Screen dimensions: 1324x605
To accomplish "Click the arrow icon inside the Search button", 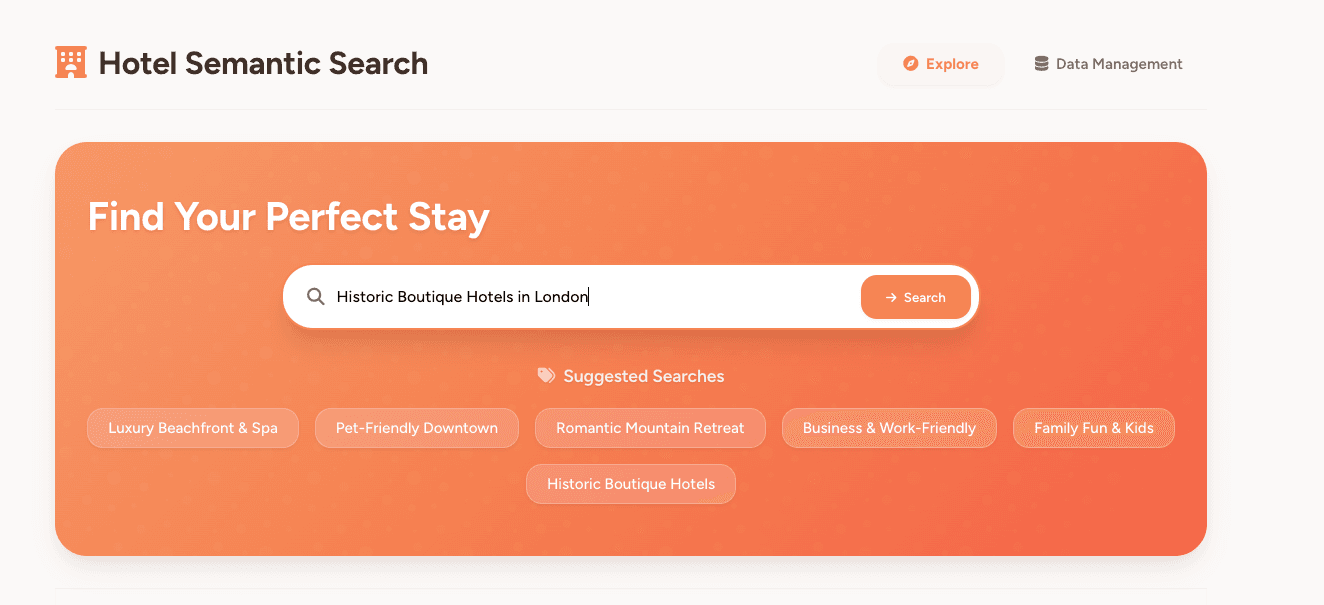I will point(890,297).
